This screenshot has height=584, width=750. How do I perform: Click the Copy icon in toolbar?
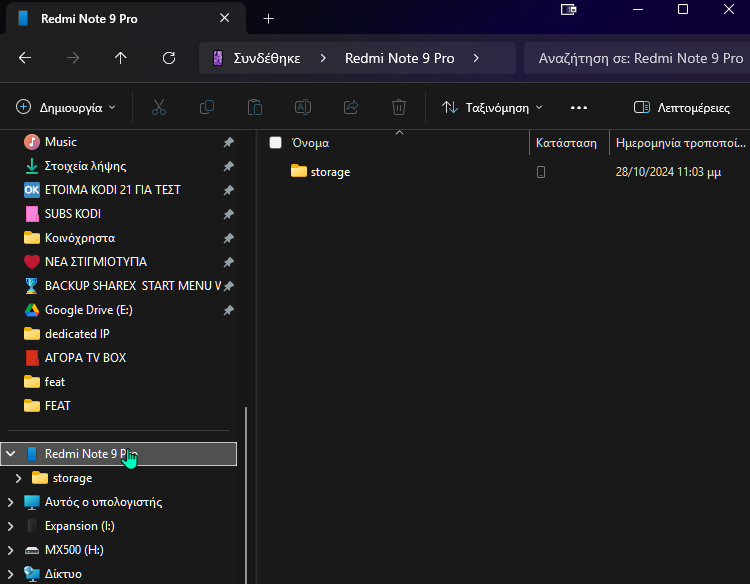click(x=207, y=108)
